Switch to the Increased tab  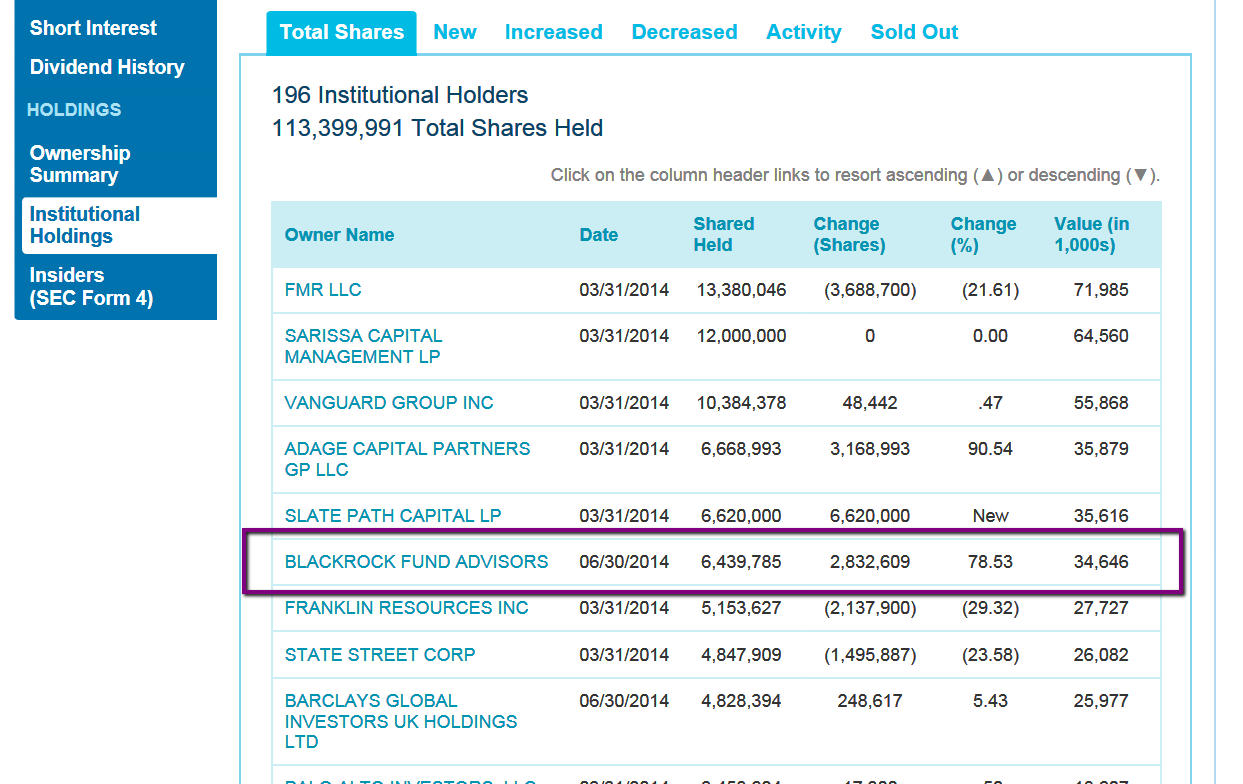click(553, 32)
